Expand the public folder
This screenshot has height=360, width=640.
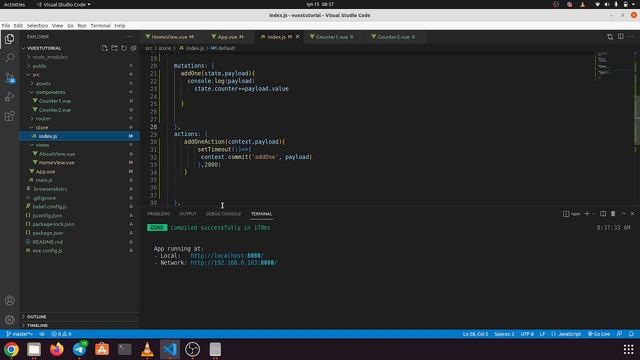pyautogui.click(x=40, y=66)
